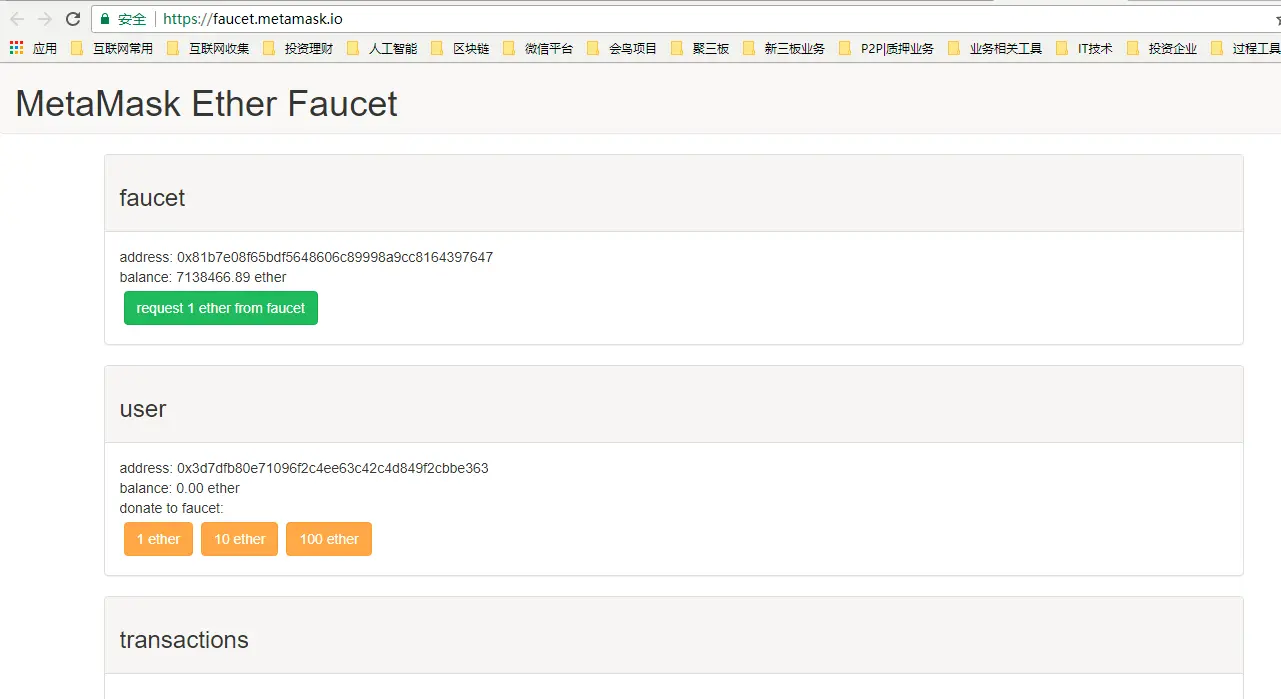Open the 投资企业 bookmark folder
The width and height of the screenshot is (1281, 699).
pyautogui.click(x=1162, y=48)
